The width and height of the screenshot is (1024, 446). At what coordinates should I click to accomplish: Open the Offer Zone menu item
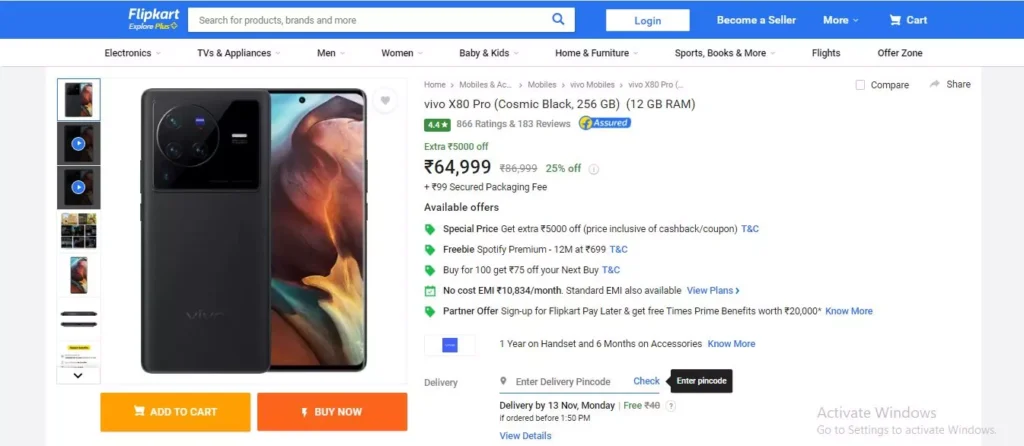(900, 53)
